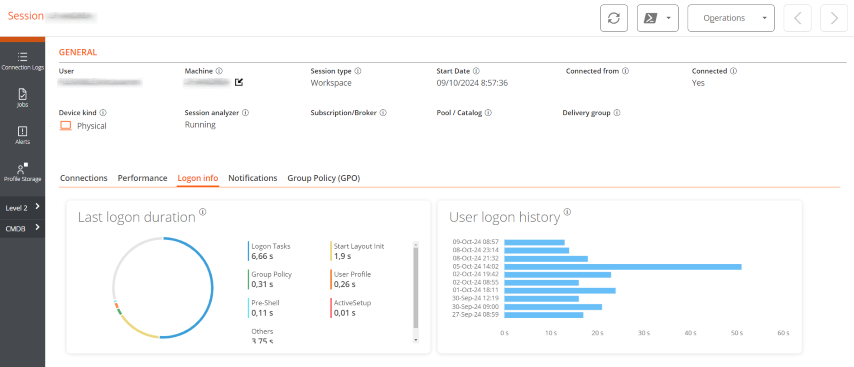Open the Profile Storage sidebar icon
This screenshot has height=367, width=854.
(22, 172)
